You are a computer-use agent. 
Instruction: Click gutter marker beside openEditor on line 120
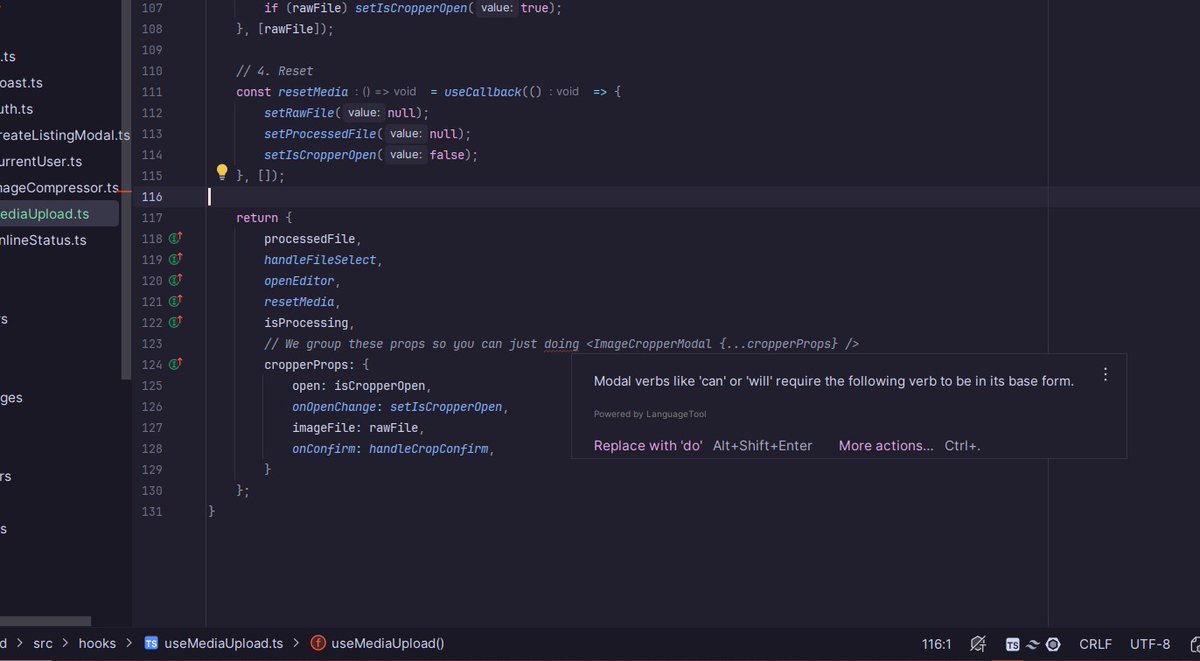point(176,280)
